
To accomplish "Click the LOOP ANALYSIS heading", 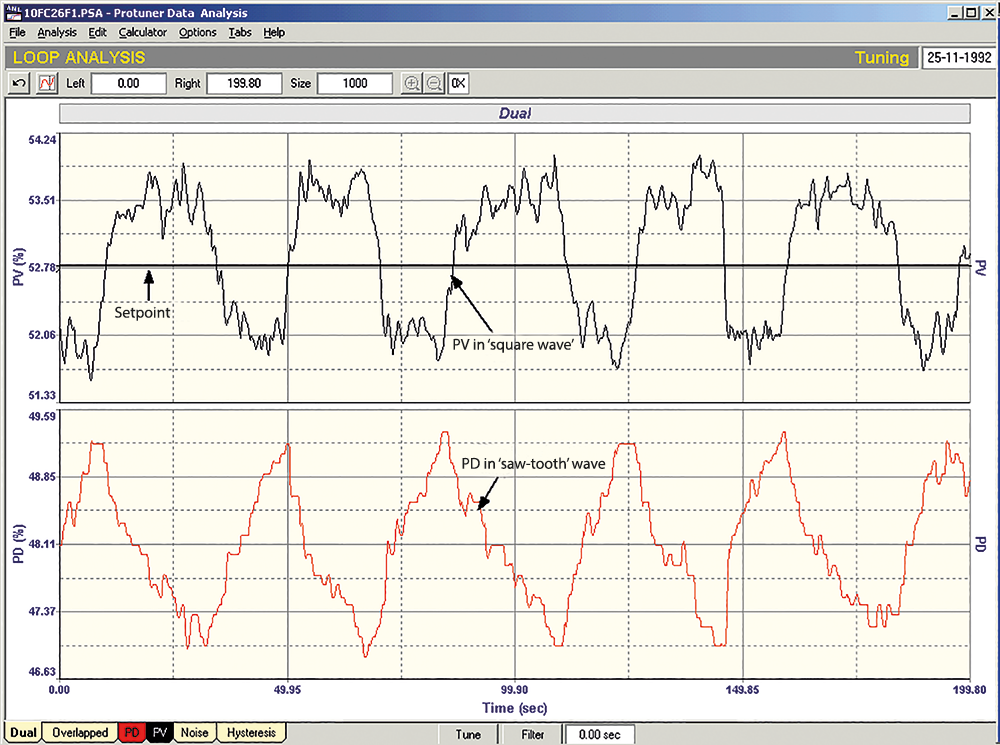I will pyautogui.click(x=79, y=57).
